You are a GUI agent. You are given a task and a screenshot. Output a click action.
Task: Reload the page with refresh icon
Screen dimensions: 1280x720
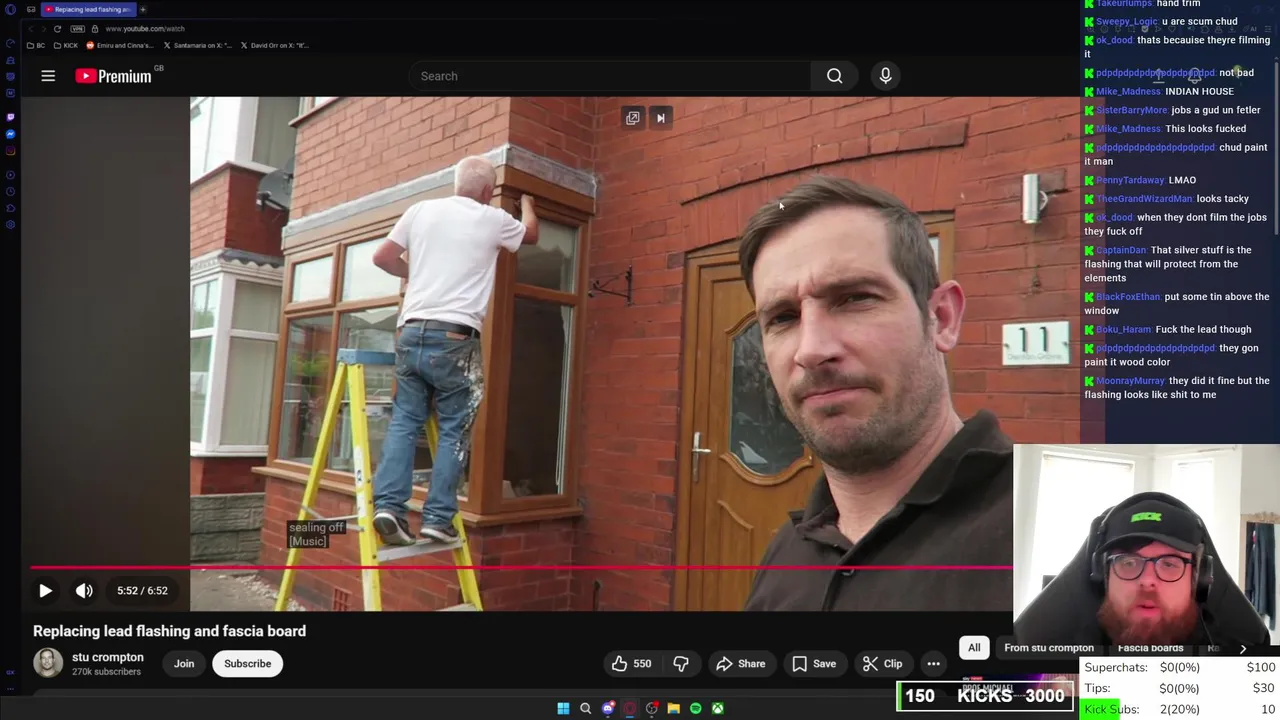[x=57, y=28]
